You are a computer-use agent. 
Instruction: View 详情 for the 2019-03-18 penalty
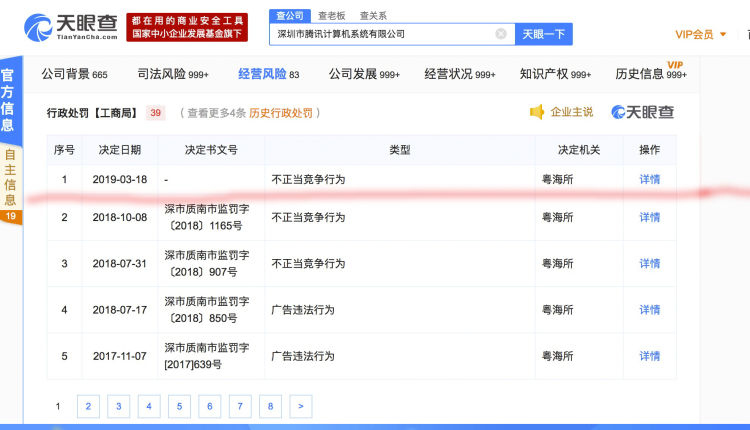coord(650,180)
